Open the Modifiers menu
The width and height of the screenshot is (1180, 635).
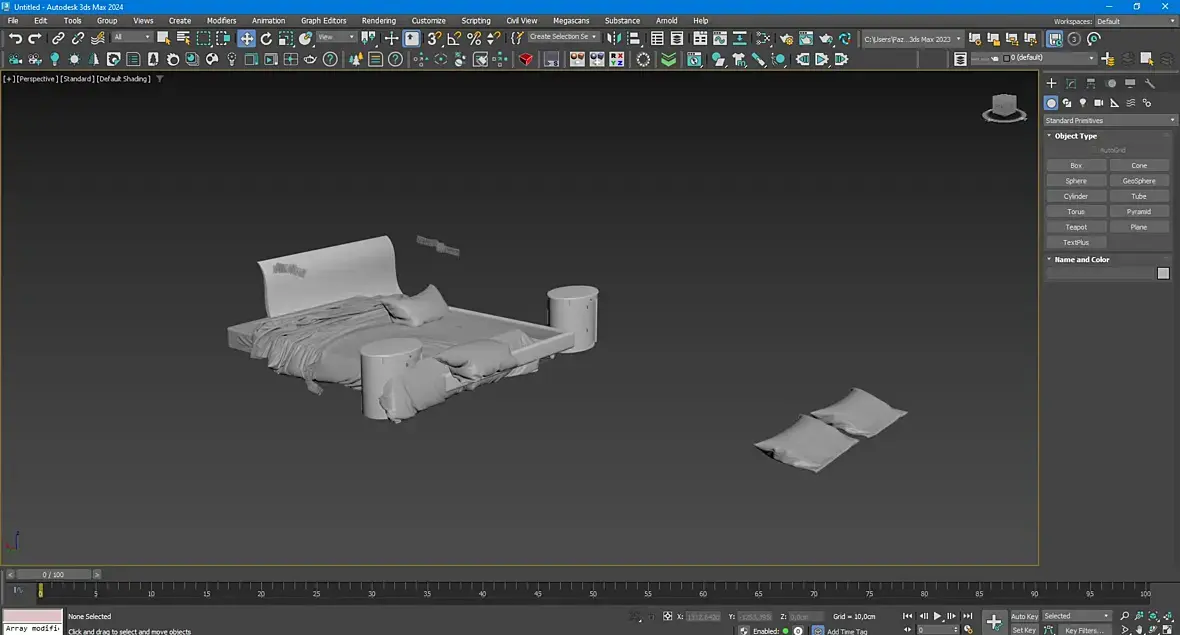(x=221, y=20)
